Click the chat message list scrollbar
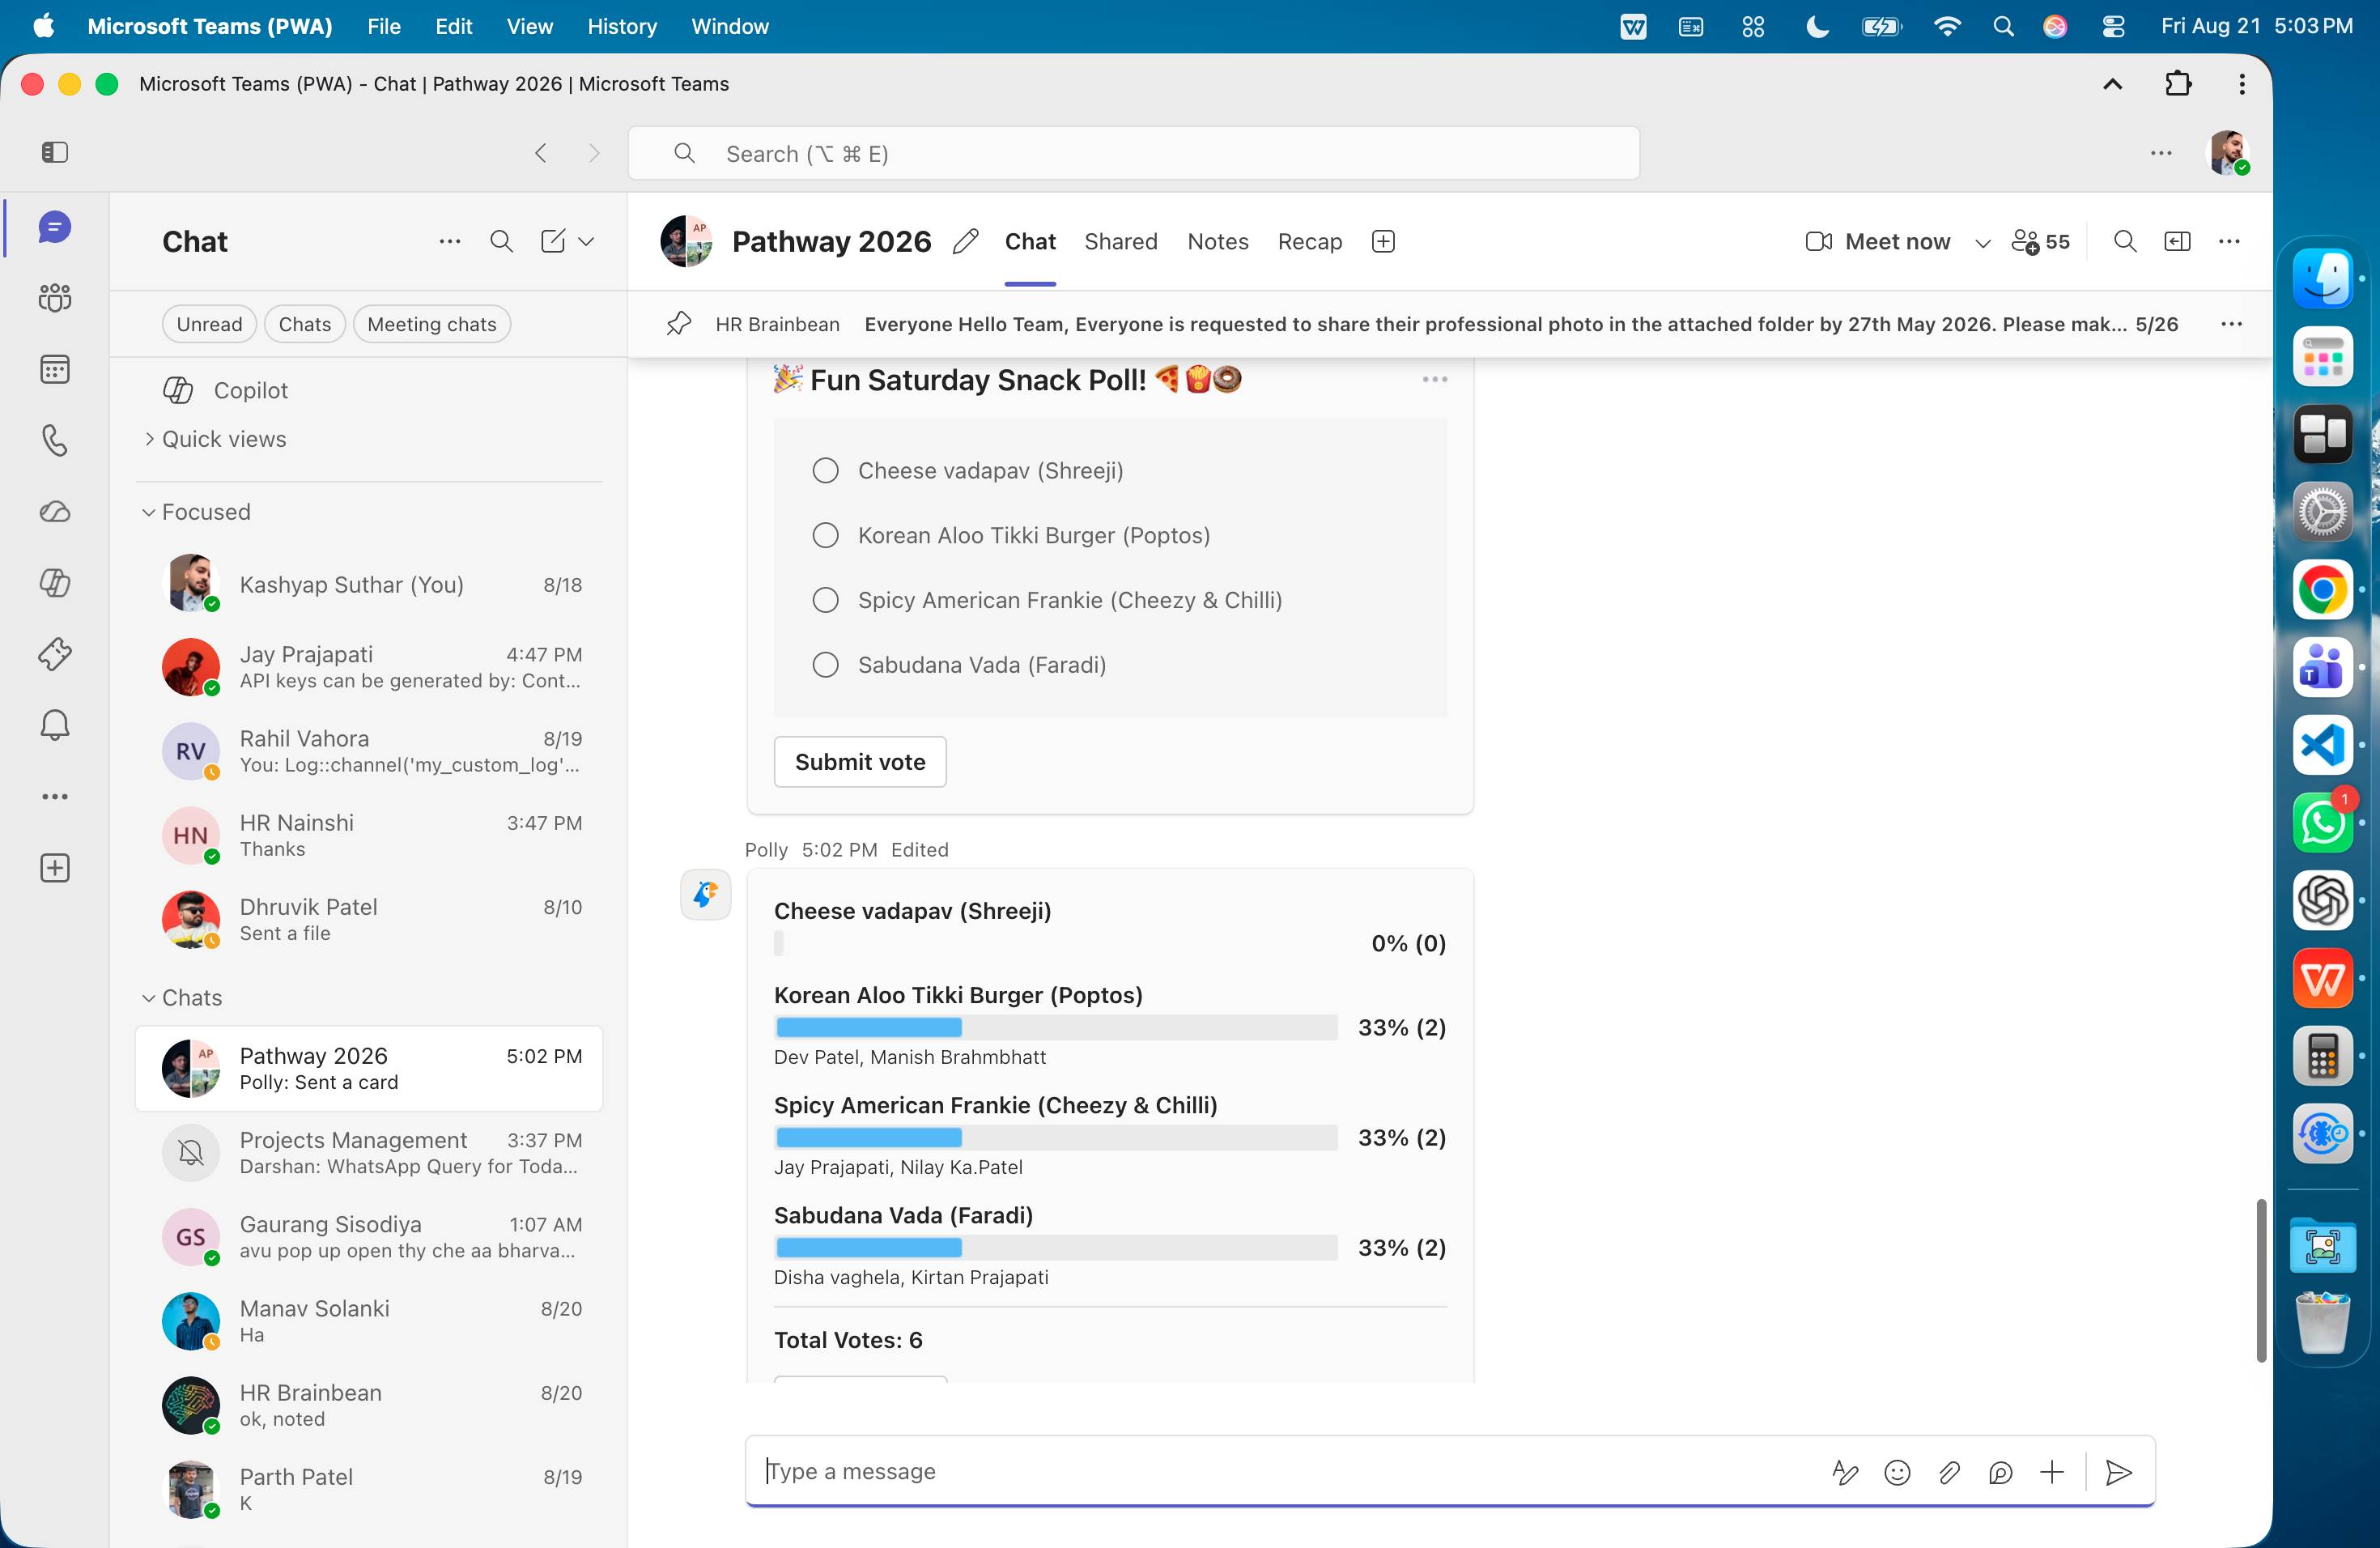The width and height of the screenshot is (2380, 1548). click(x=2260, y=1280)
